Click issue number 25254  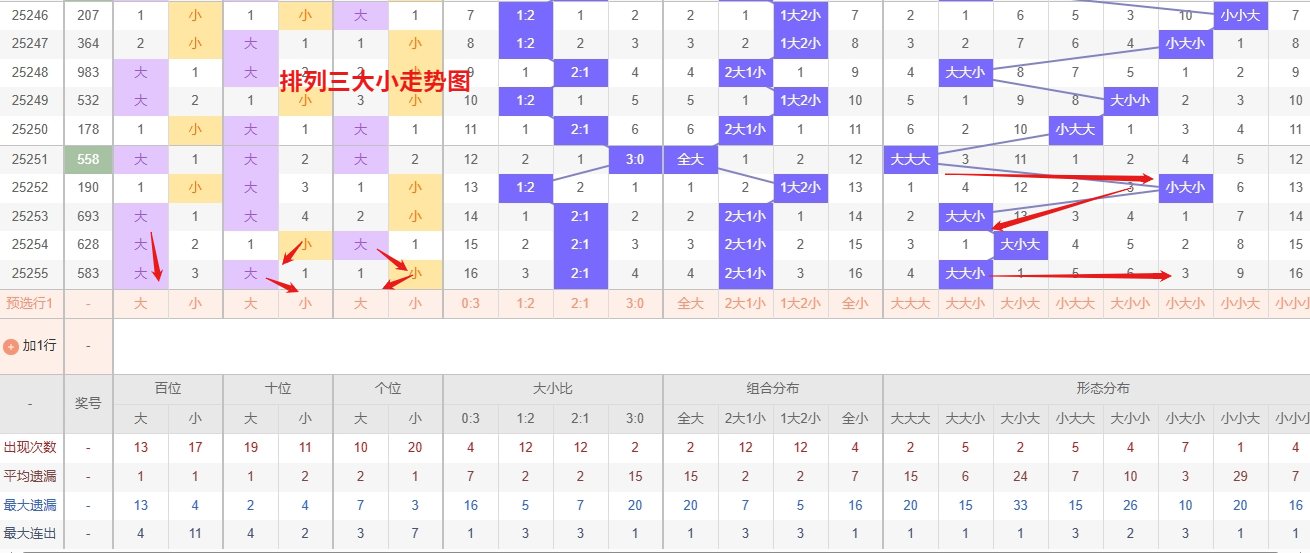30,244
